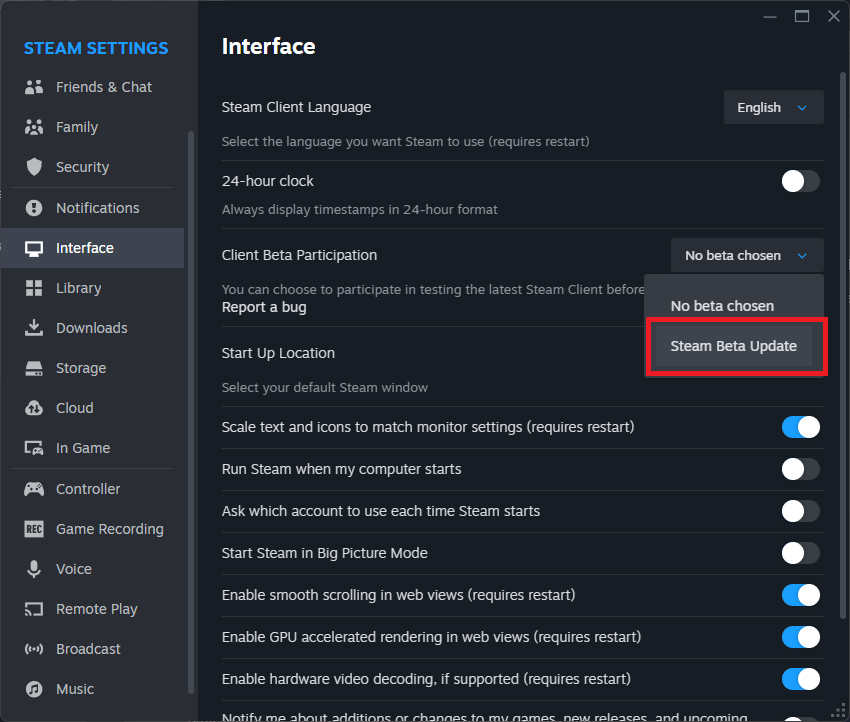Screen dimensions: 850x722
Task: Disable scale text and icons toggle
Action: click(800, 427)
